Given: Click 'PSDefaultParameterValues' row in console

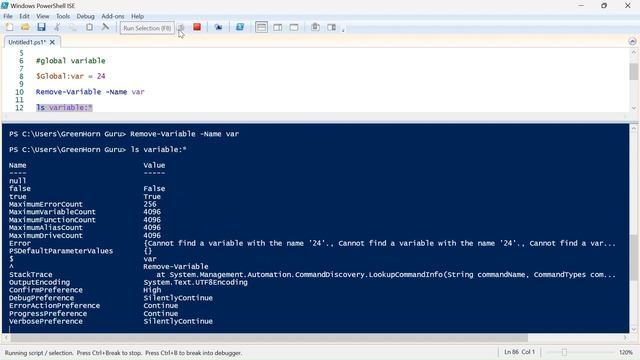Looking at the screenshot, I should coord(61,251).
